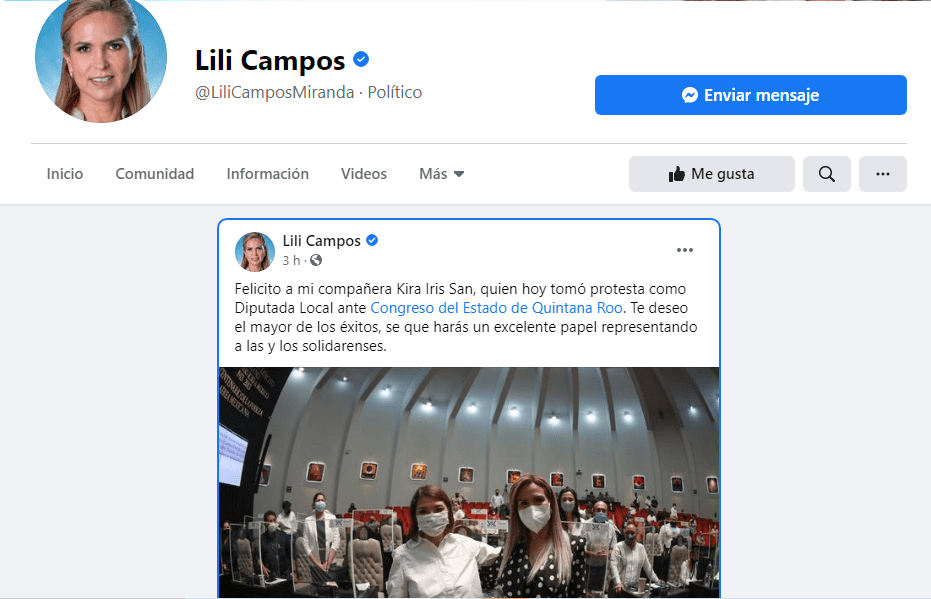Select the Videos tab
This screenshot has width=931, height=599.
click(x=363, y=174)
